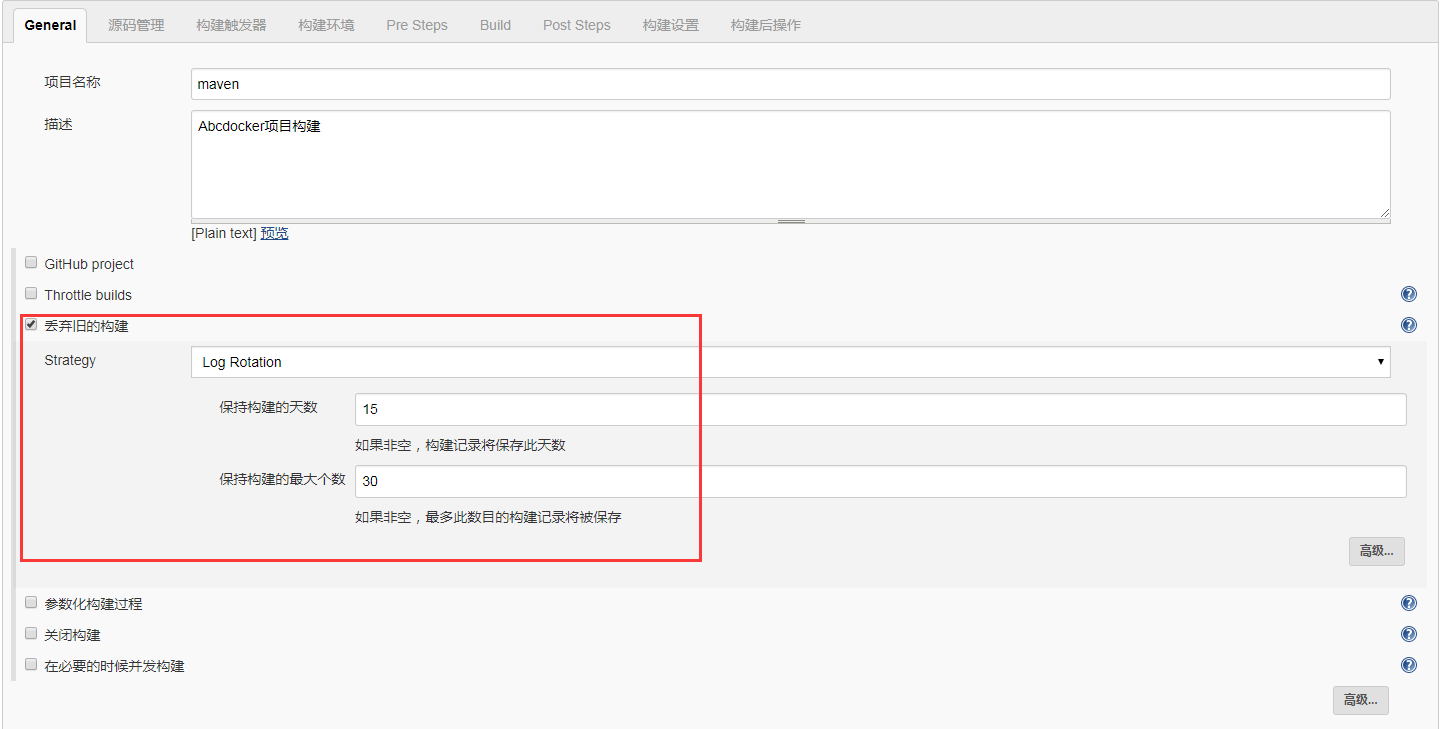1442x729 pixels.
Task: Select the General tab
Action: click(50, 25)
